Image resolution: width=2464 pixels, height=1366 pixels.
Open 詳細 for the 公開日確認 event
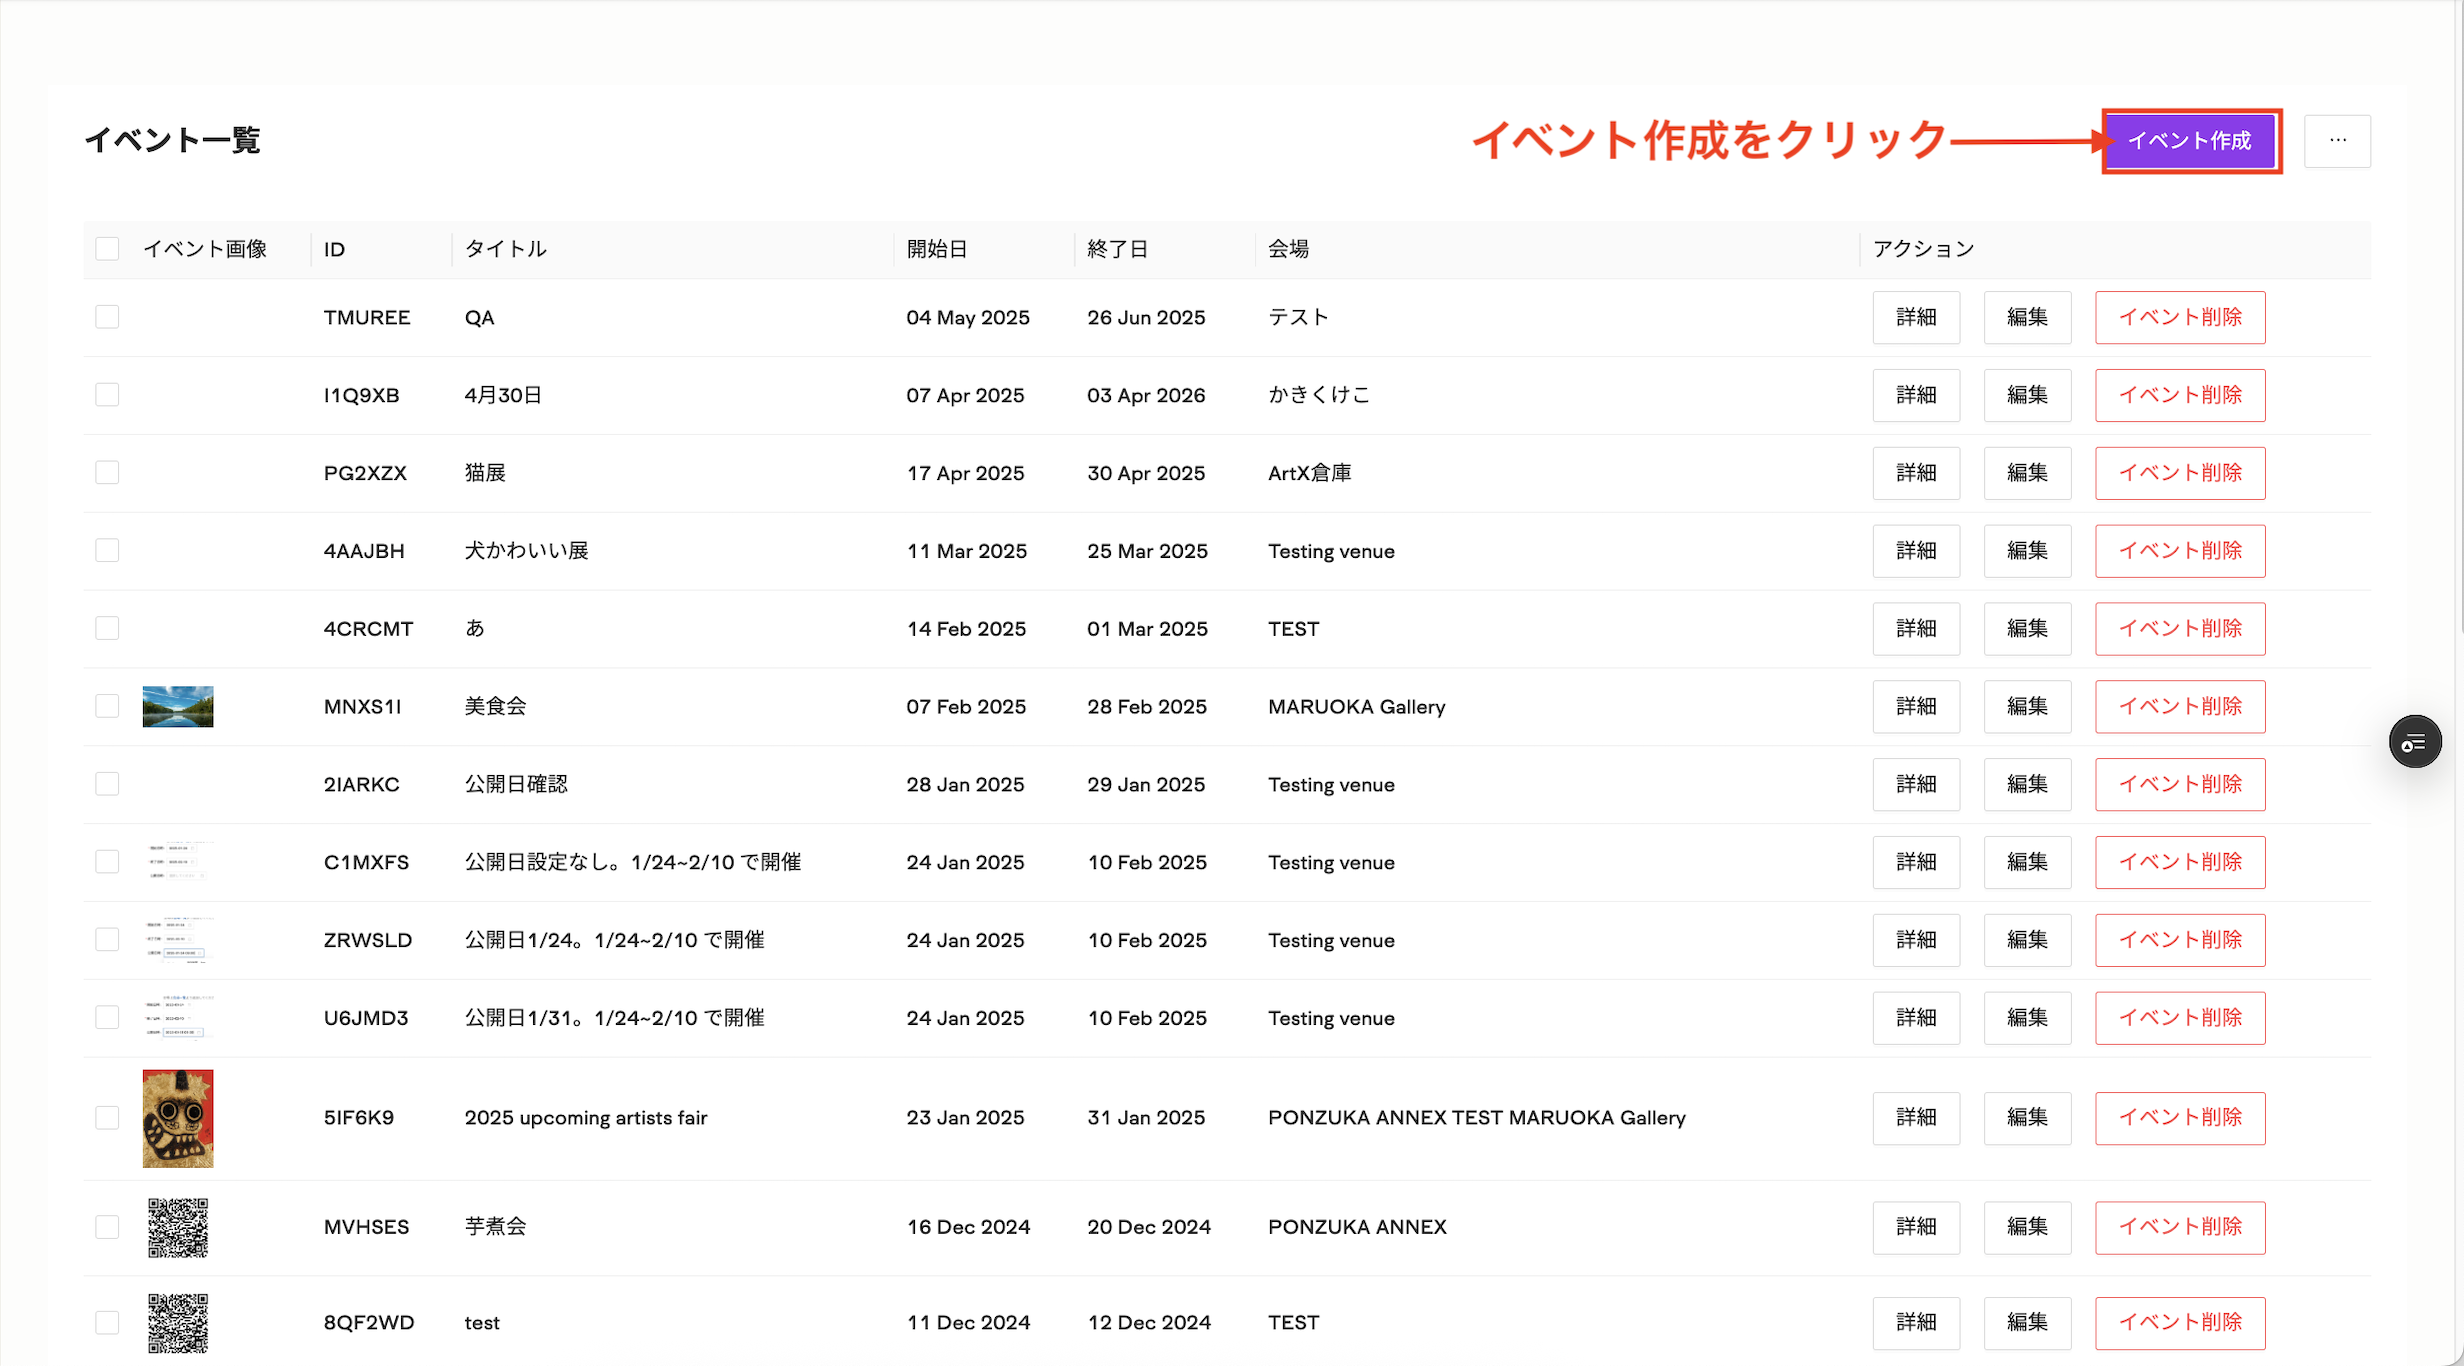[x=1916, y=784]
